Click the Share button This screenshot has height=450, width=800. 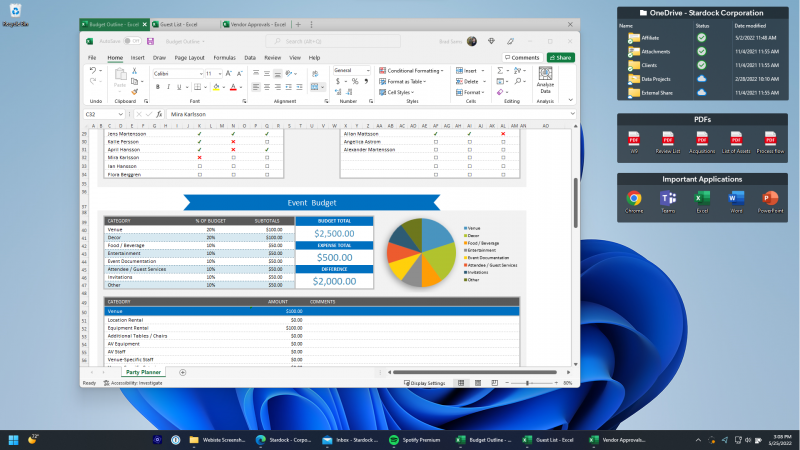click(x=560, y=58)
